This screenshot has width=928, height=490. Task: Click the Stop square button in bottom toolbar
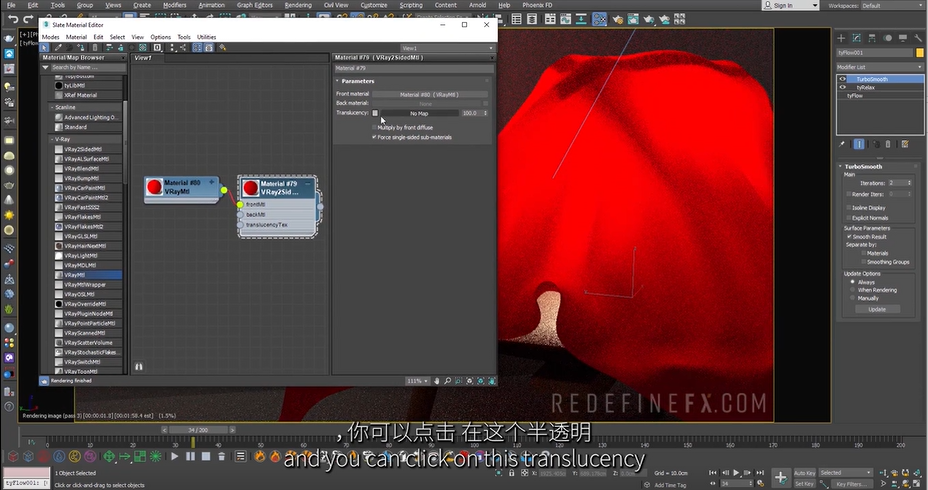(205, 456)
